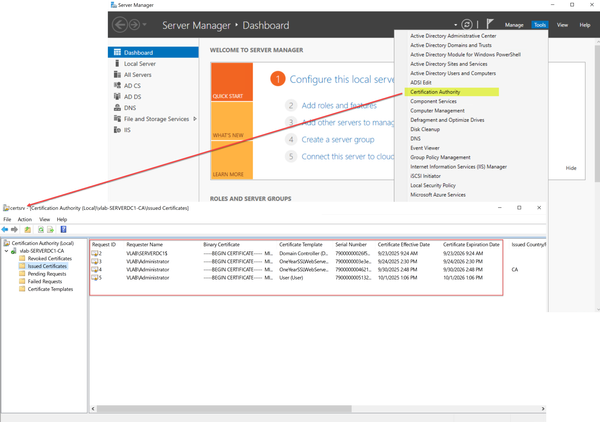Open Manage menu in Server Manager
Image resolution: width=600 pixels, height=422 pixels.
pos(514,25)
